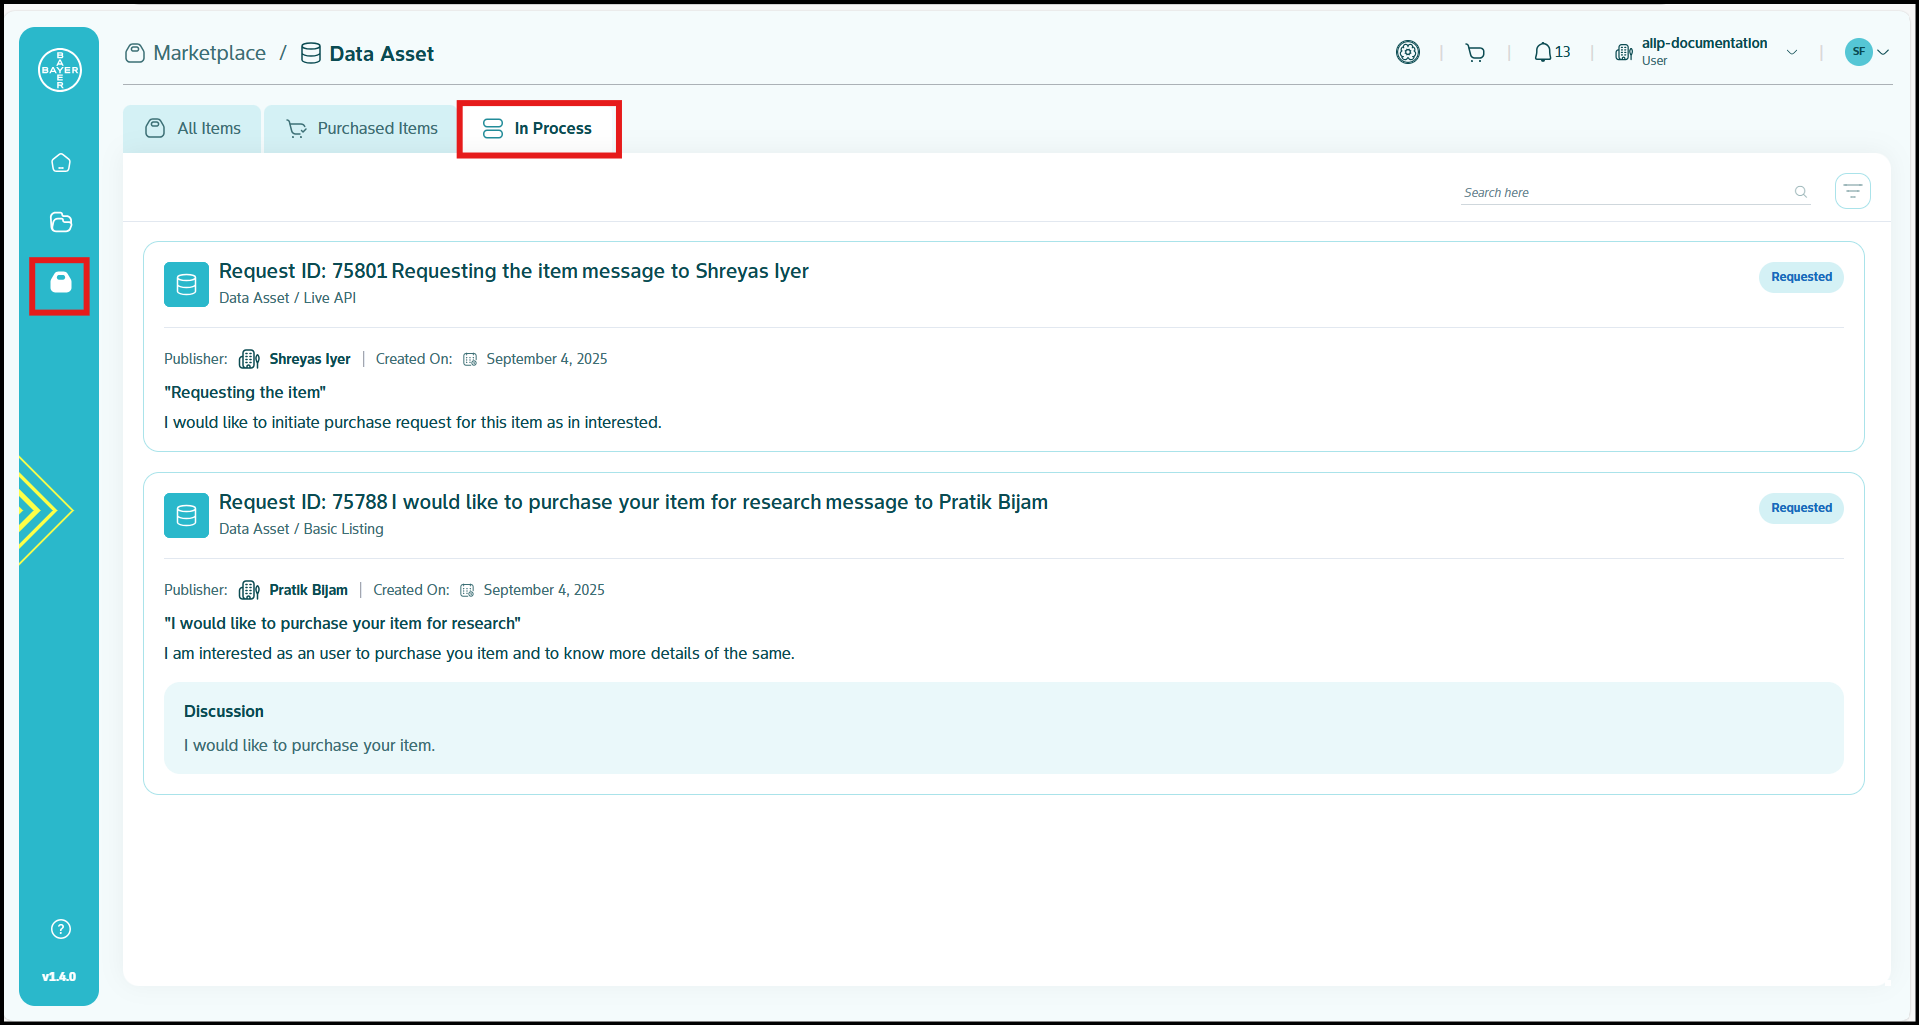
Task: Switch to the All Items tab
Action: point(193,129)
